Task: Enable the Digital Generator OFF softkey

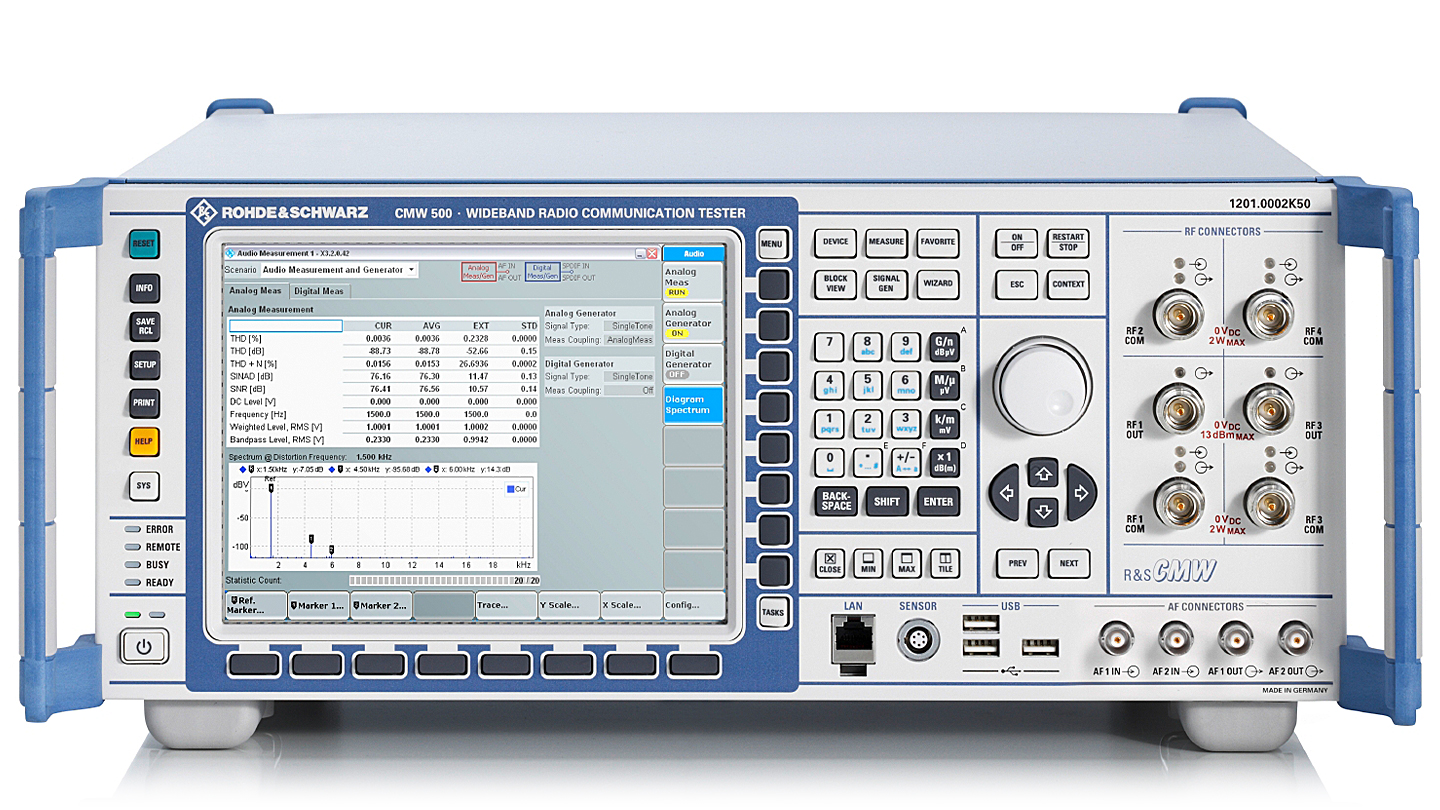Action: [x=693, y=364]
